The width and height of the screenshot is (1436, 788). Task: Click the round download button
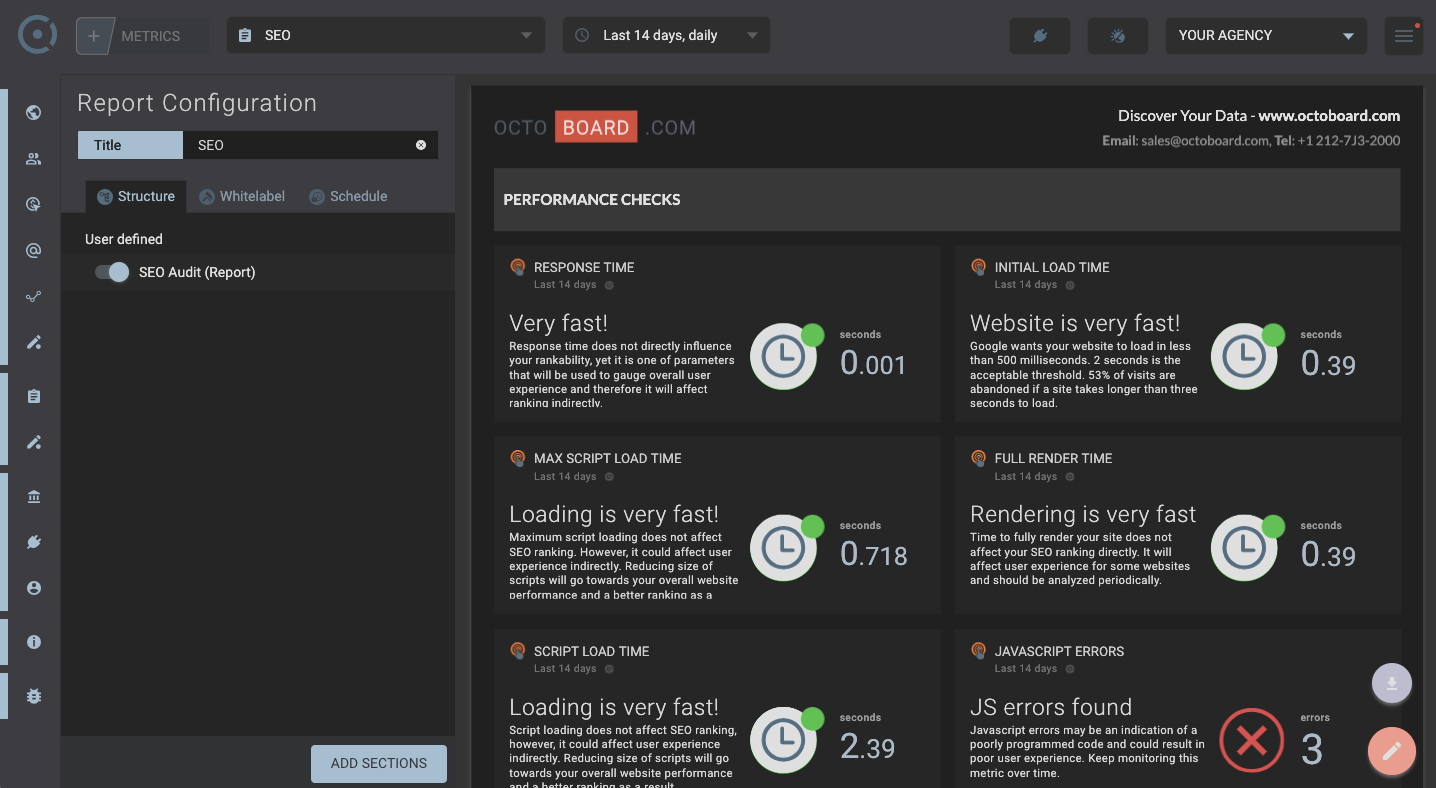click(x=1392, y=684)
